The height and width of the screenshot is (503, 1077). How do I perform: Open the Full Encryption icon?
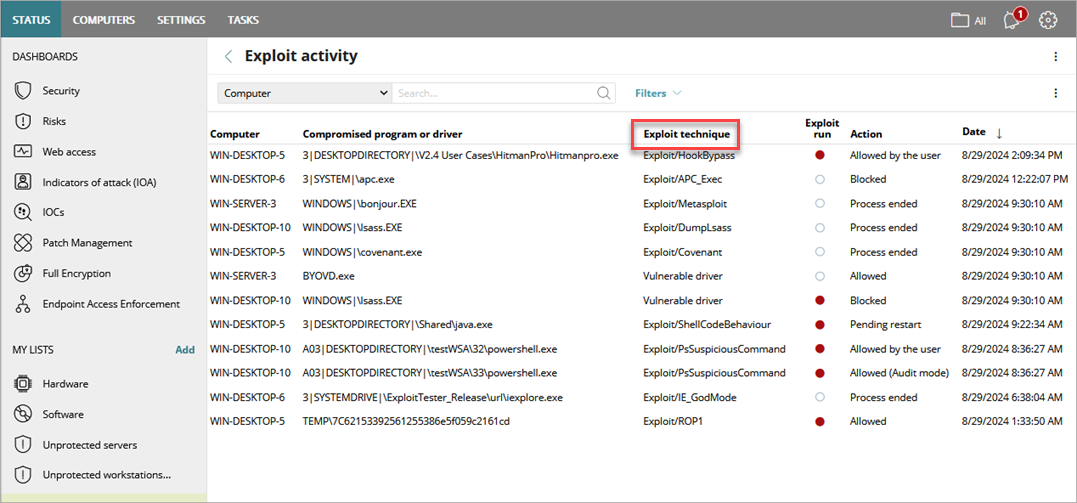[23, 273]
